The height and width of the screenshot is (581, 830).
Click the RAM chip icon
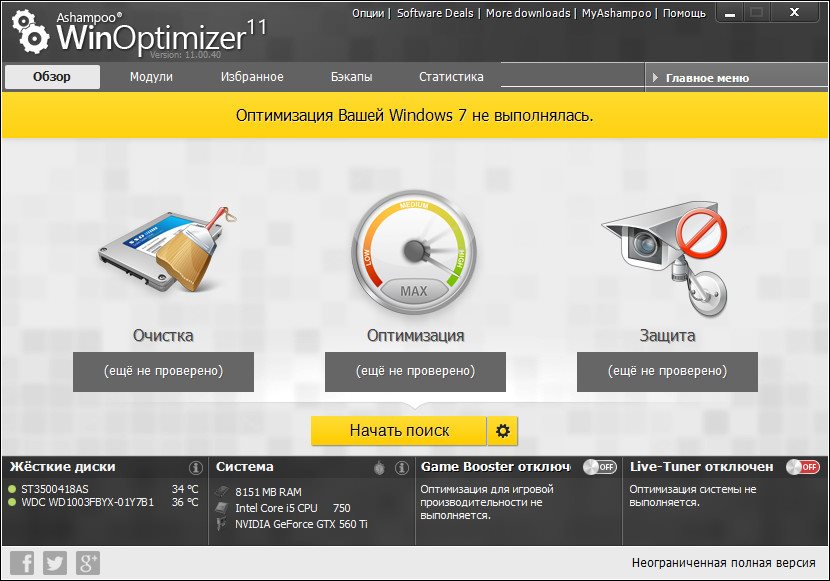pos(222,492)
